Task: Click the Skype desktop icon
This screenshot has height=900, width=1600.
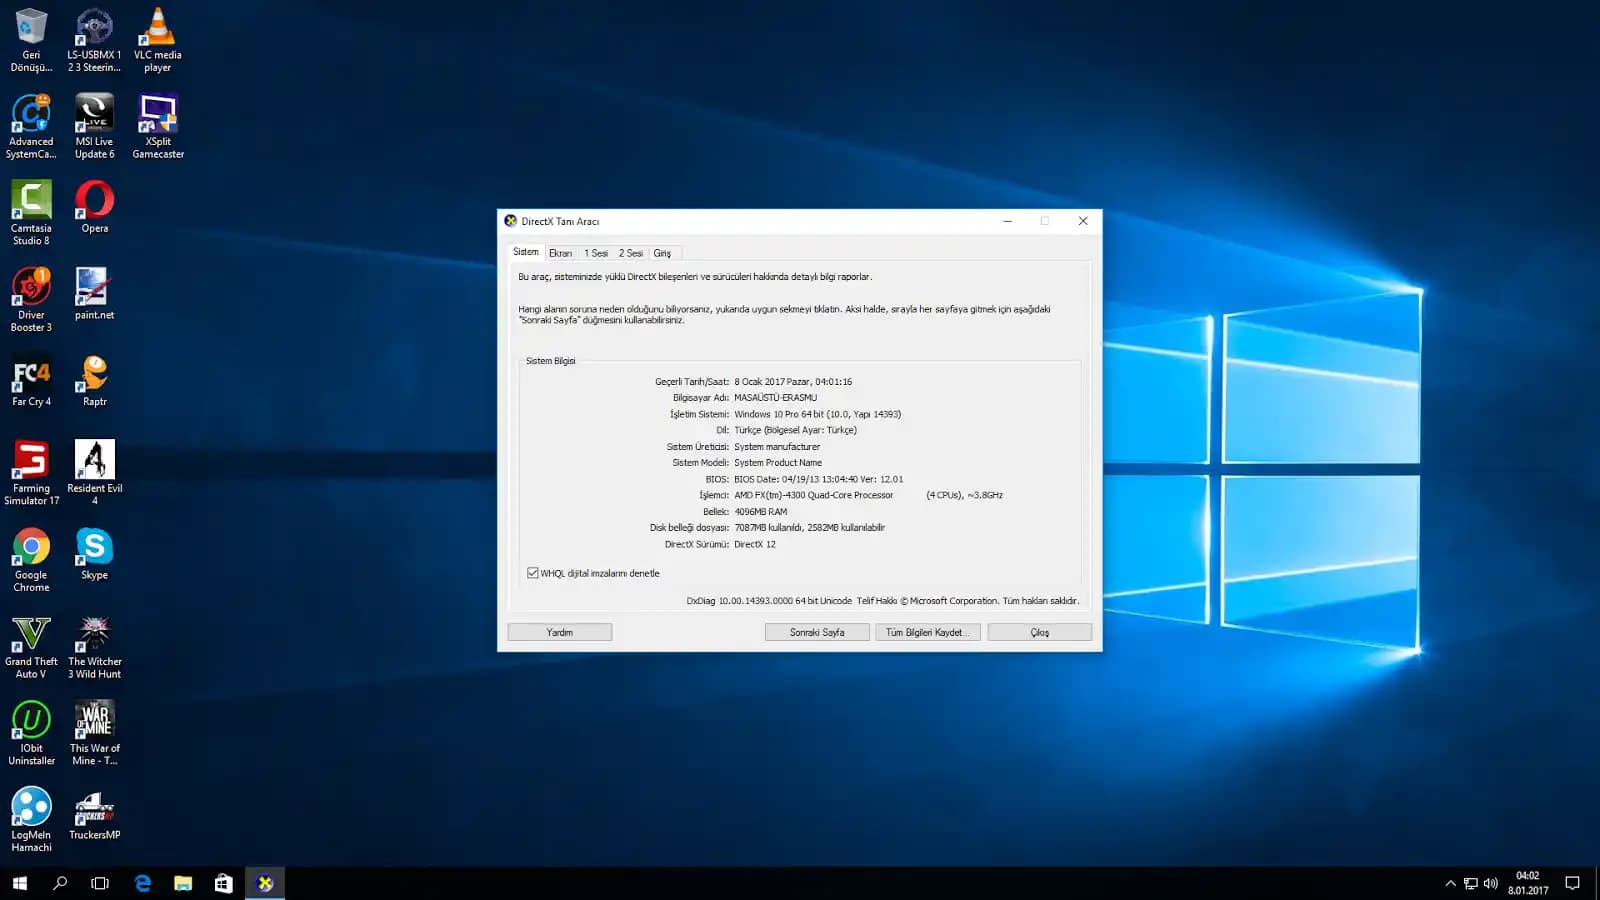Action: [x=95, y=553]
